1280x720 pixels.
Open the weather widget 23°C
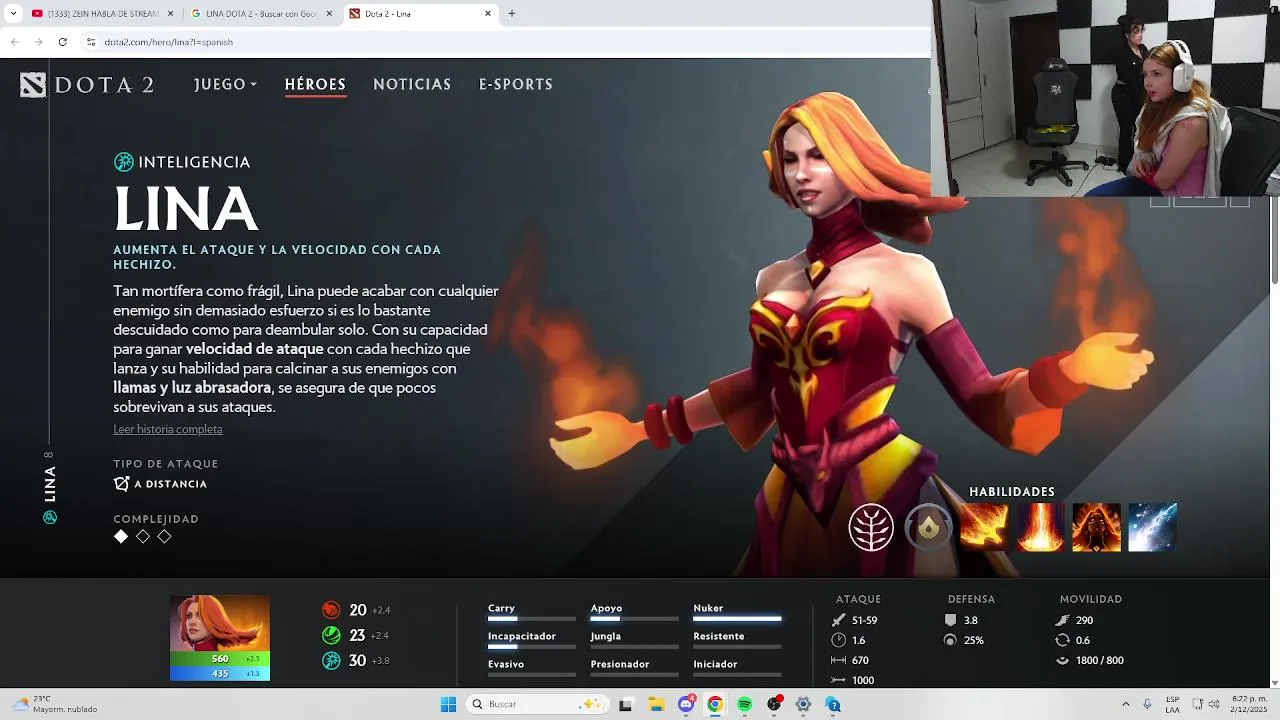(55, 704)
